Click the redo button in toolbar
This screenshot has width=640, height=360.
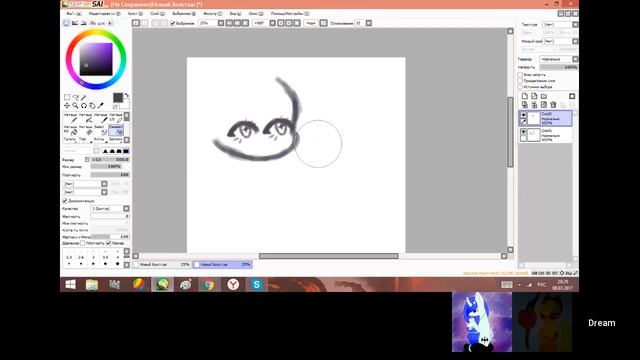click(144, 23)
